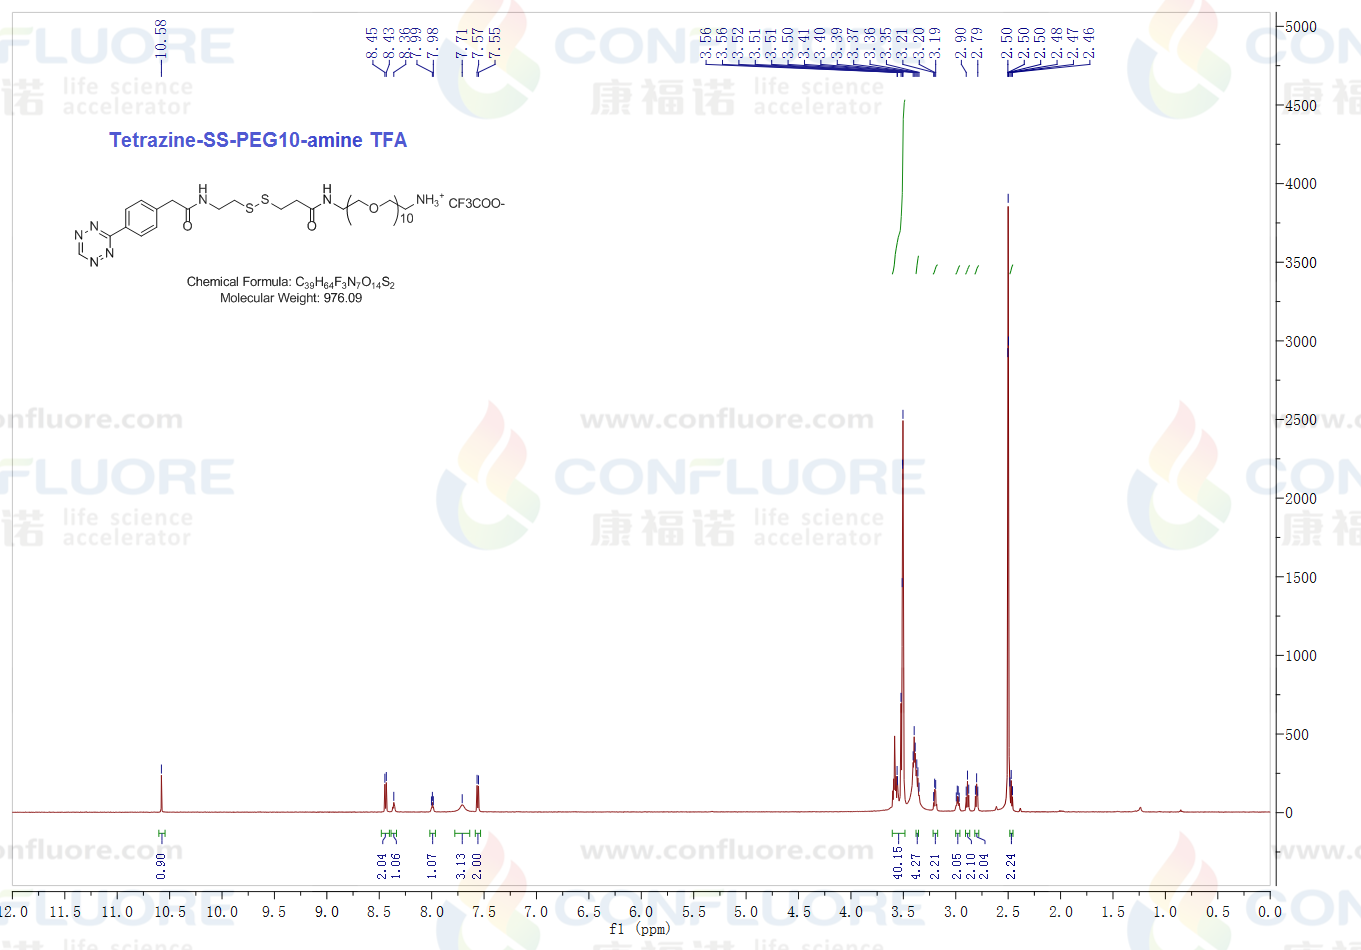Click the 4000 intensity axis label
Screen dimensions: 1361x950
coord(1301,184)
